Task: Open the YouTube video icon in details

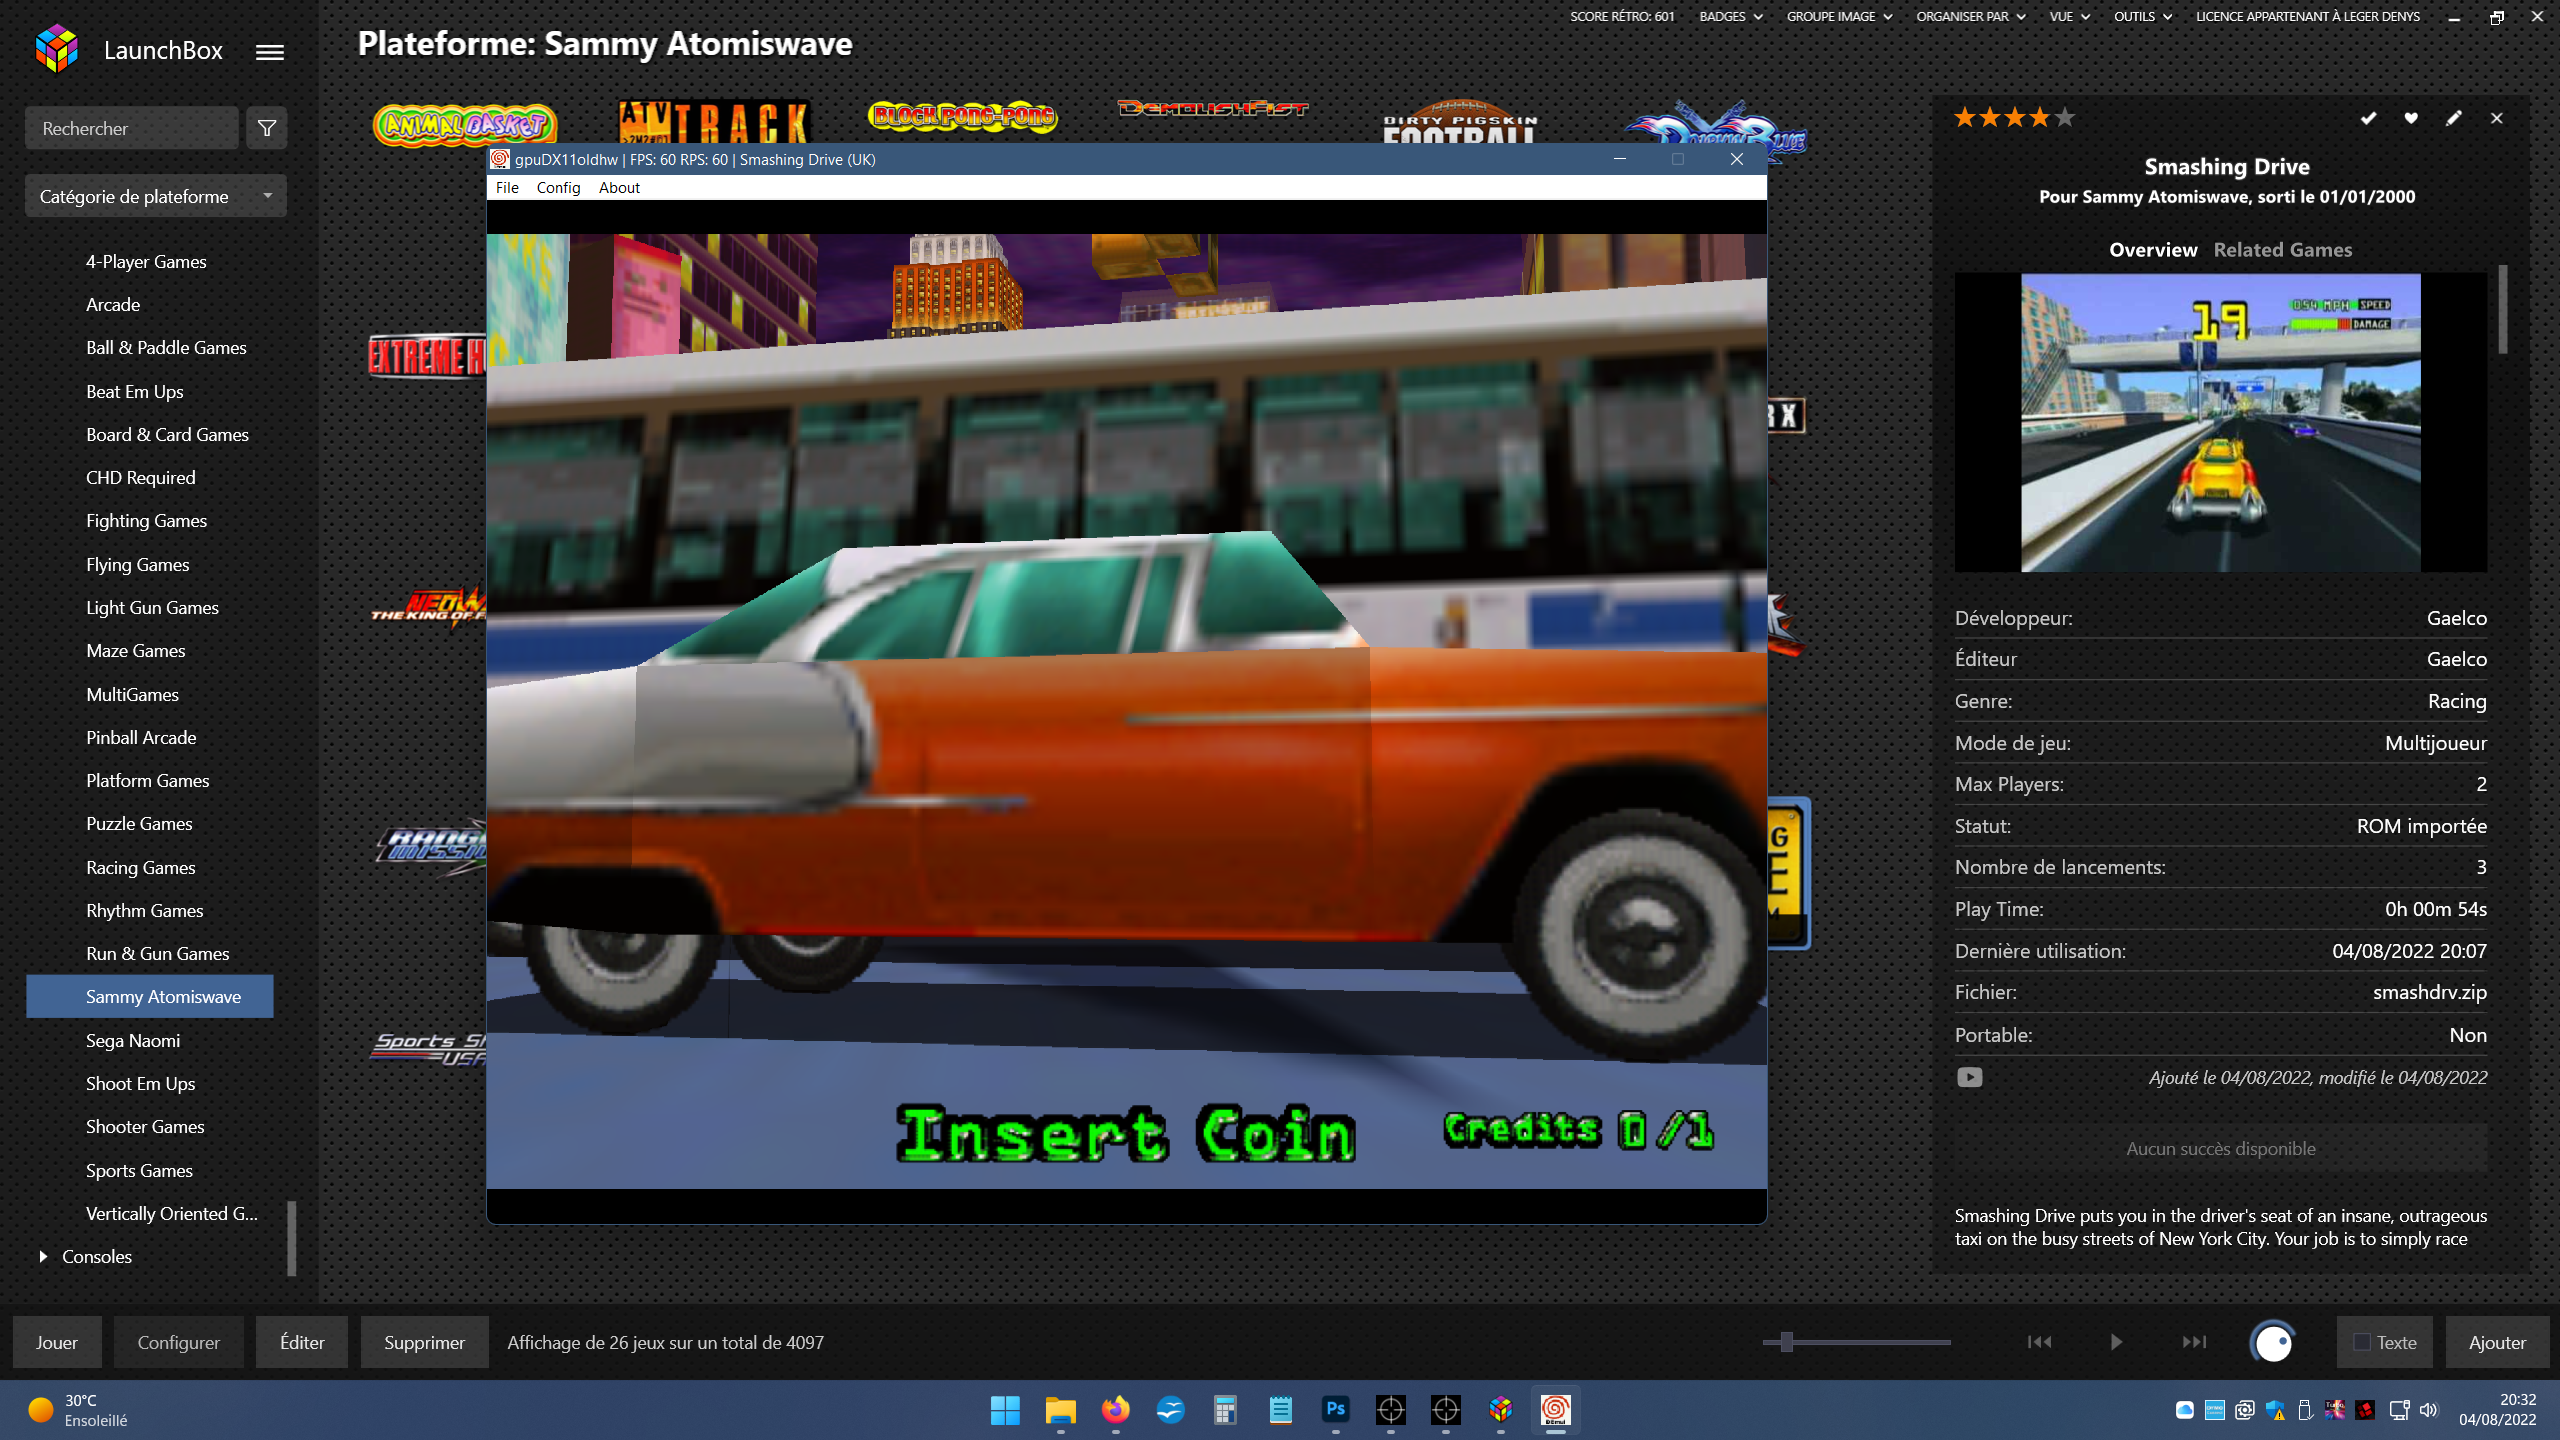Action: pyautogui.click(x=1969, y=1077)
